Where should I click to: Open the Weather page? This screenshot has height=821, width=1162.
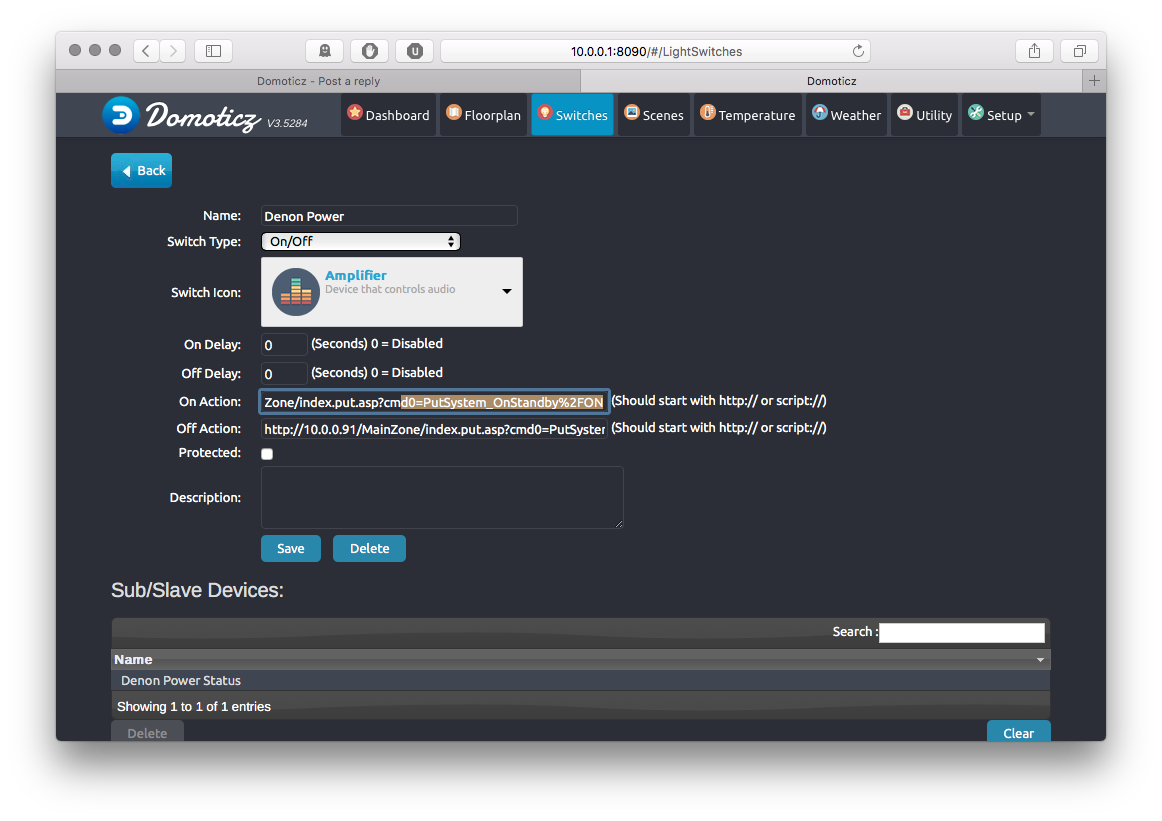pyautogui.click(x=846, y=115)
